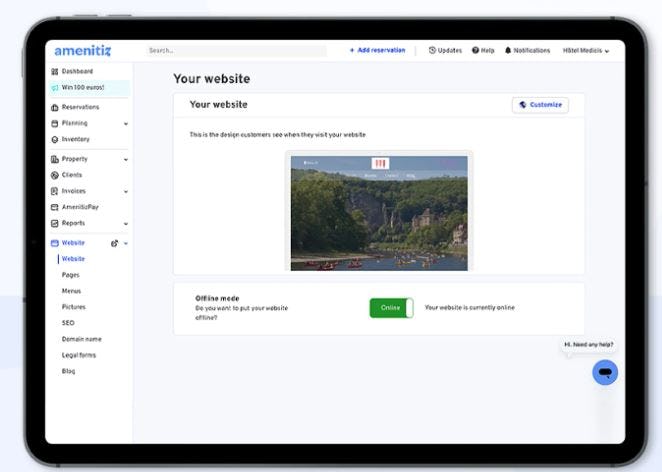
Task: Click the Help question mark icon
Action: click(x=475, y=50)
